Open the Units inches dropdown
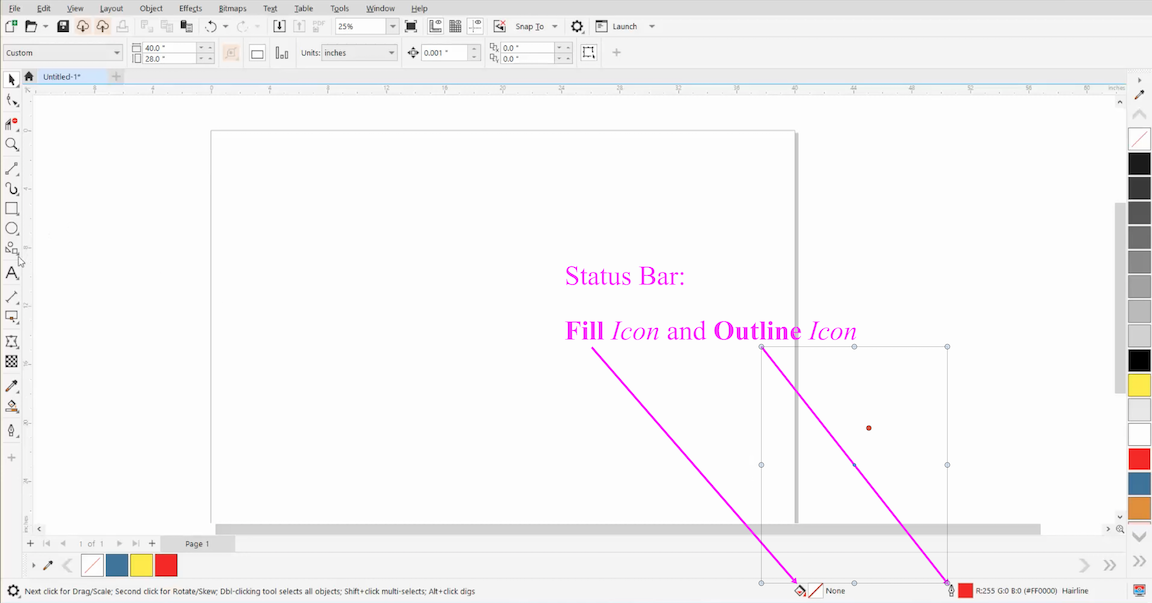The image size is (1152, 603). [x=390, y=53]
